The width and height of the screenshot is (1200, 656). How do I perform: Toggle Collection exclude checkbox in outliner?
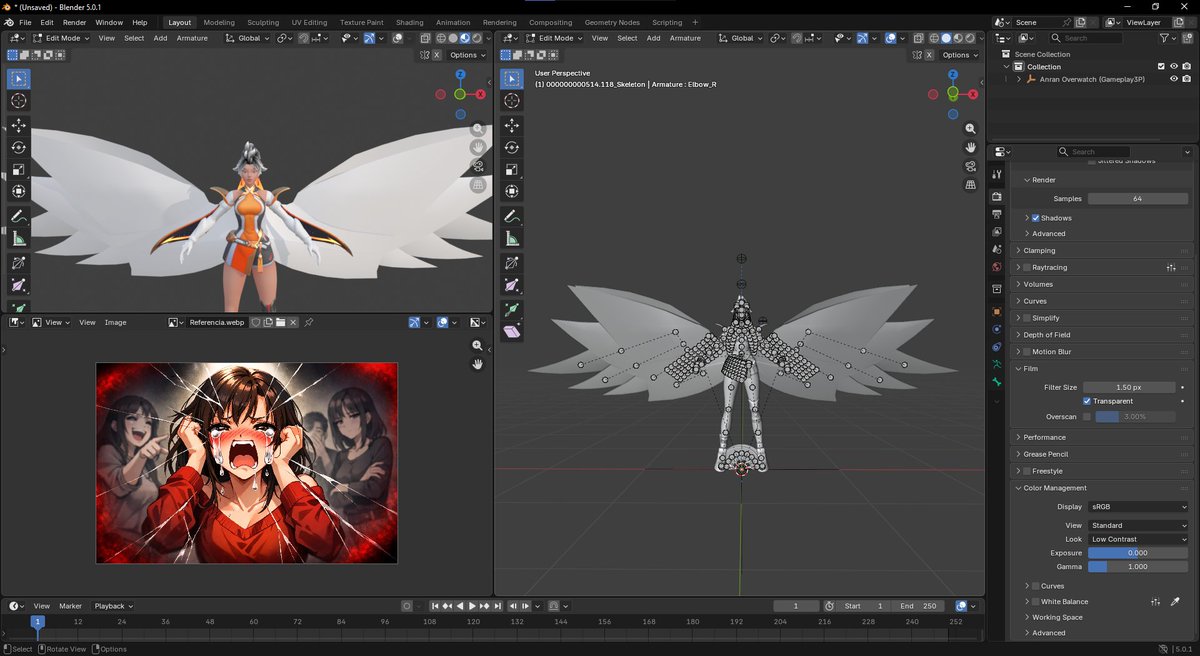click(x=1161, y=67)
